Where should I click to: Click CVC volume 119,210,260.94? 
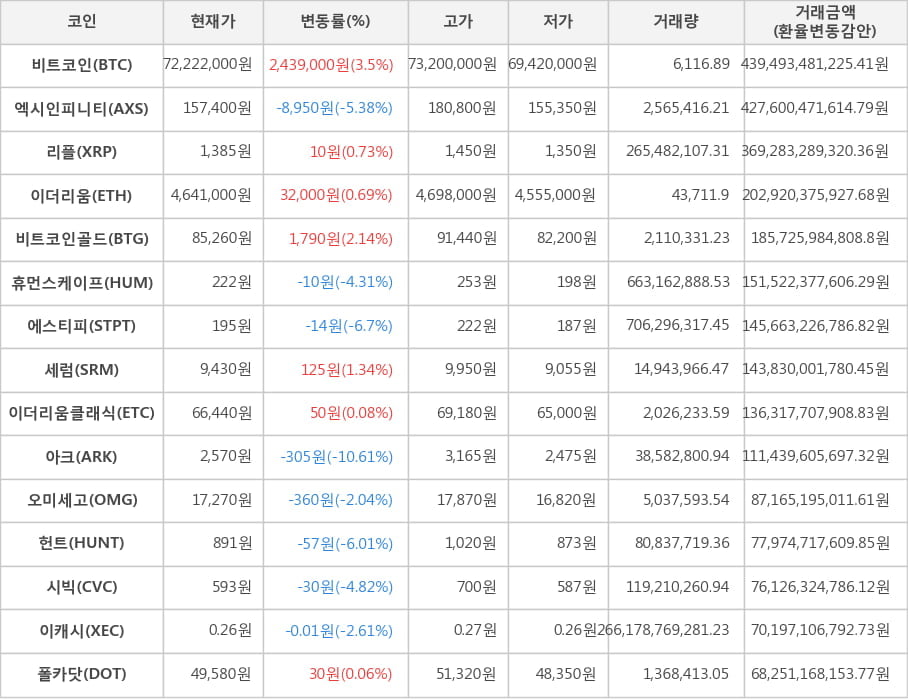pyautogui.click(x=678, y=587)
